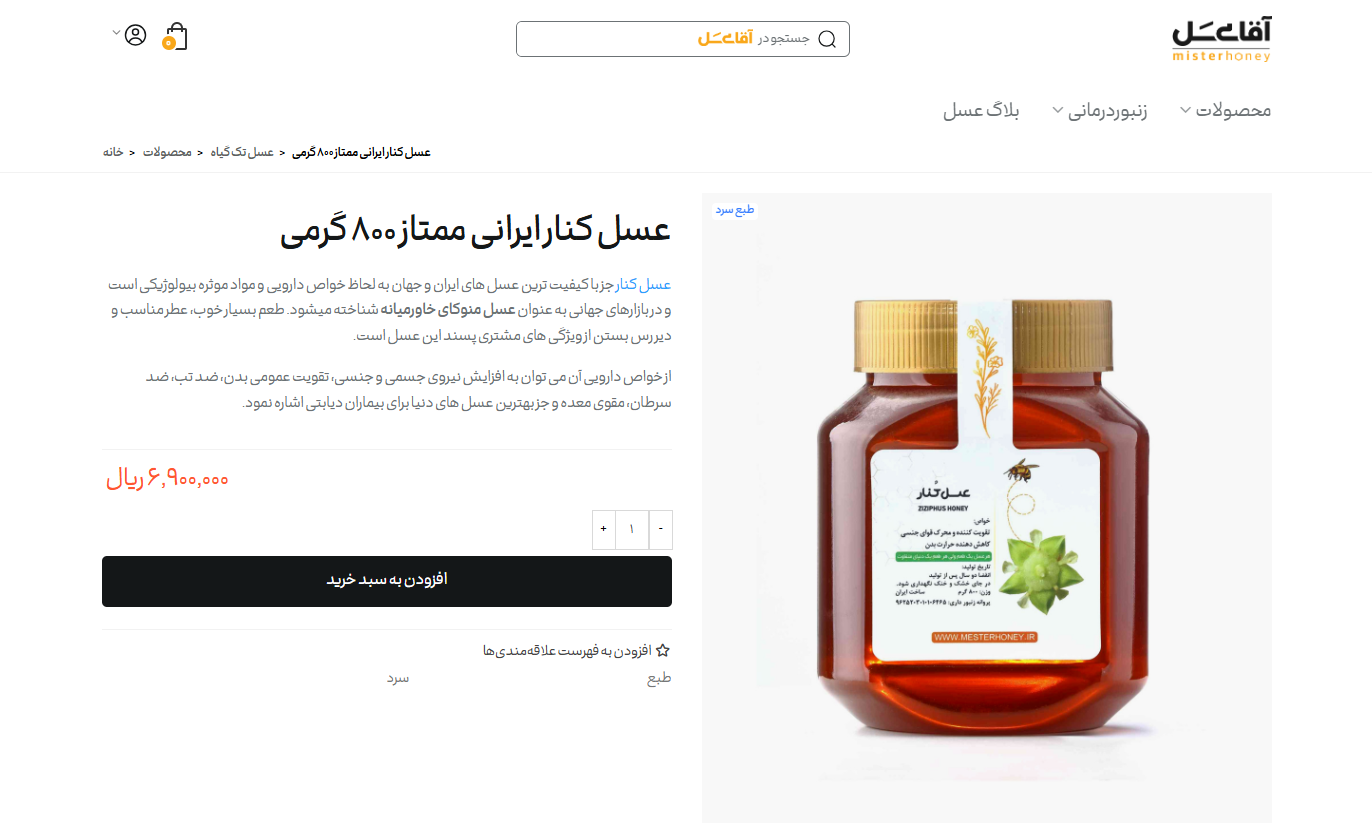Open عسل تک گیاه breadcrumb link
Viewport: 1372px width, 823px height.
point(241,152)
